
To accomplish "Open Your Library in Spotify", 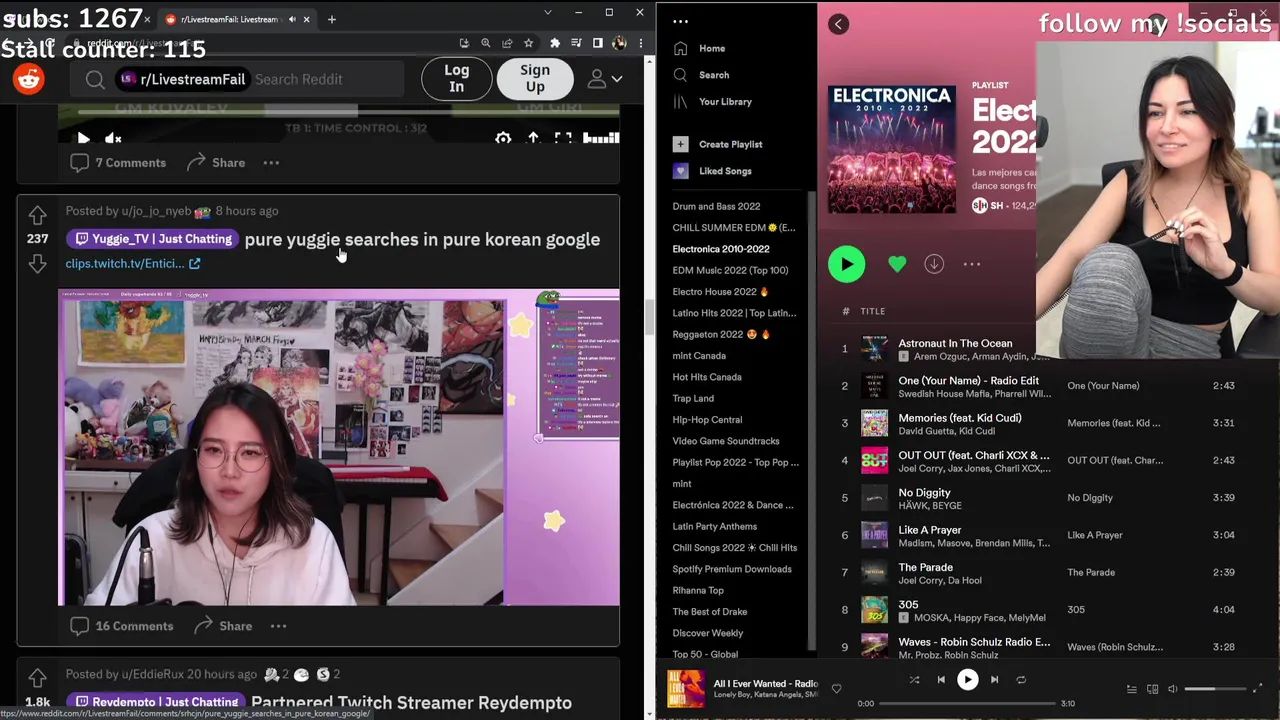I will [x=712, y=102].
